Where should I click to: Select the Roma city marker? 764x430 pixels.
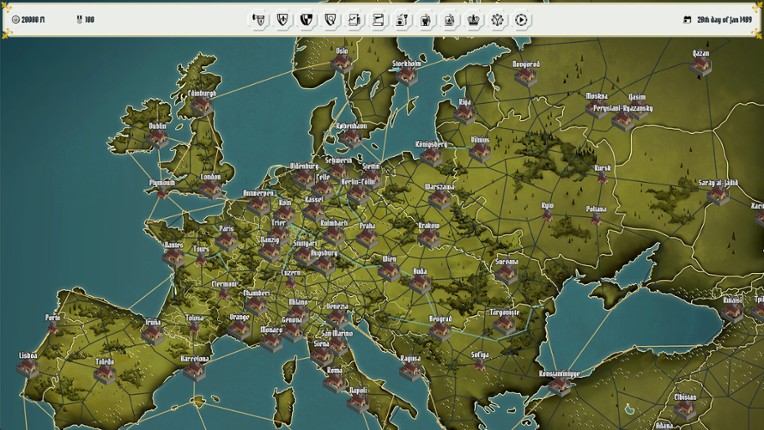tap(335, 382)
